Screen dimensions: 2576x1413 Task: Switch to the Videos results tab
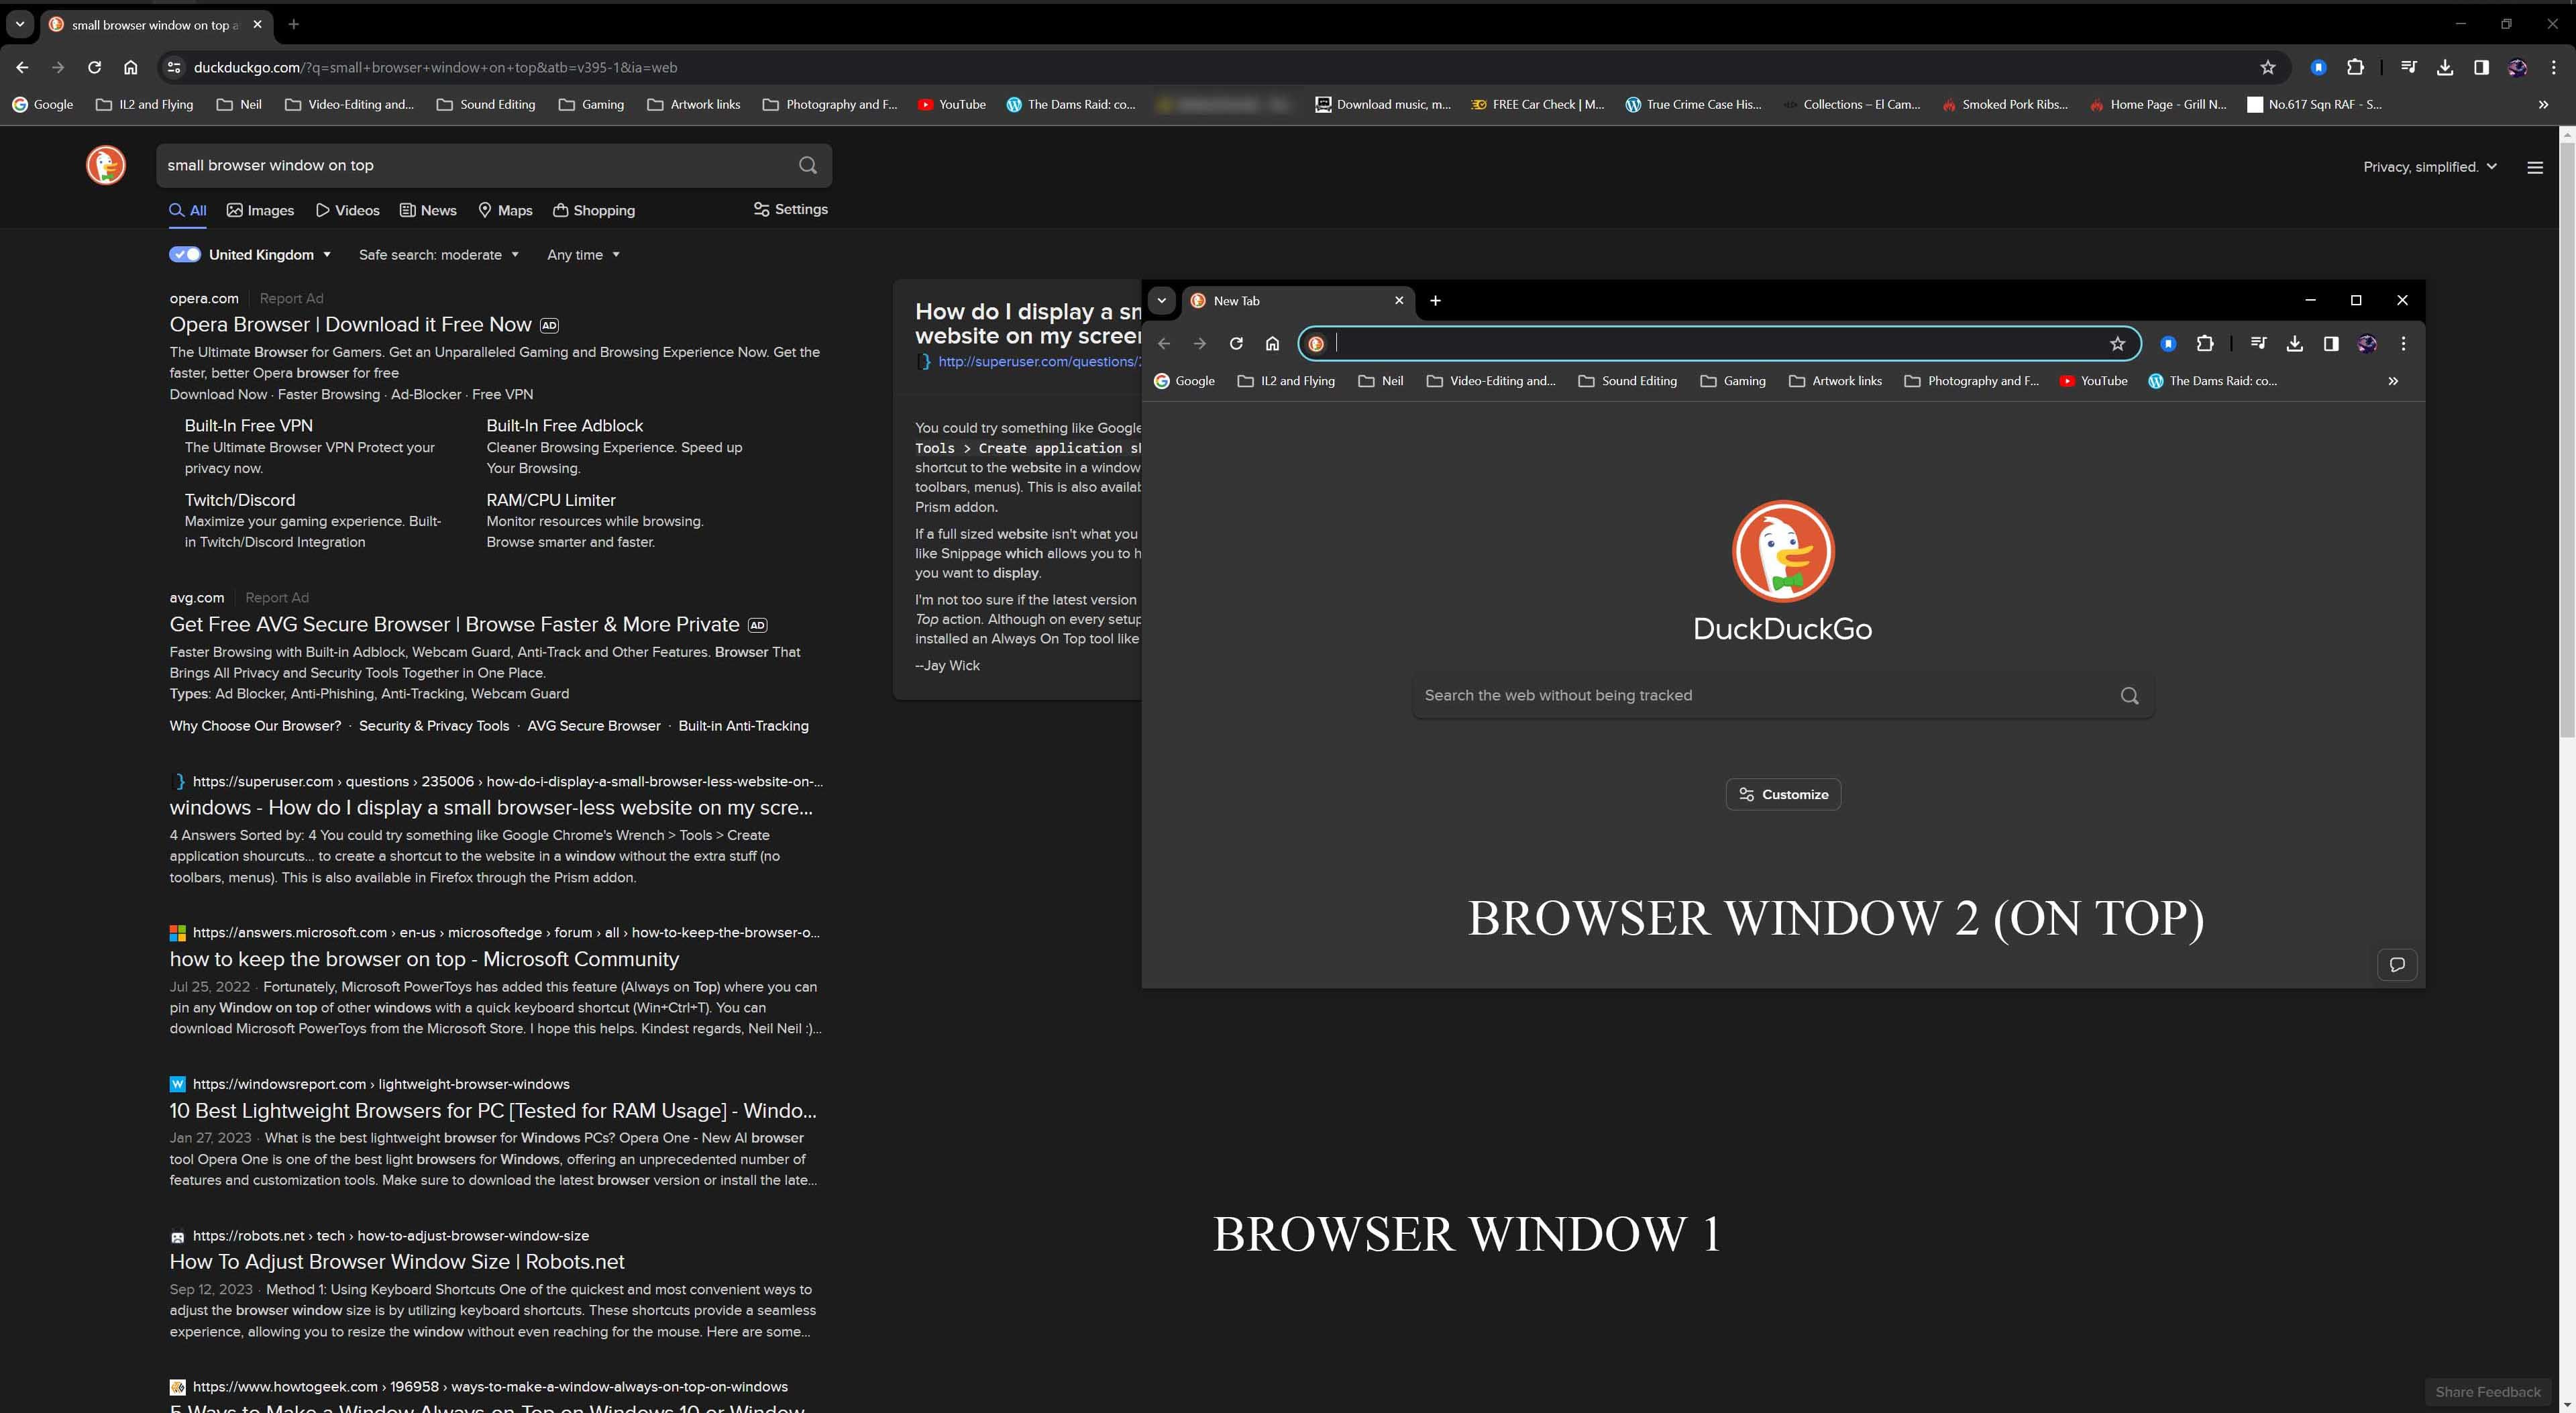pos(348,210)
